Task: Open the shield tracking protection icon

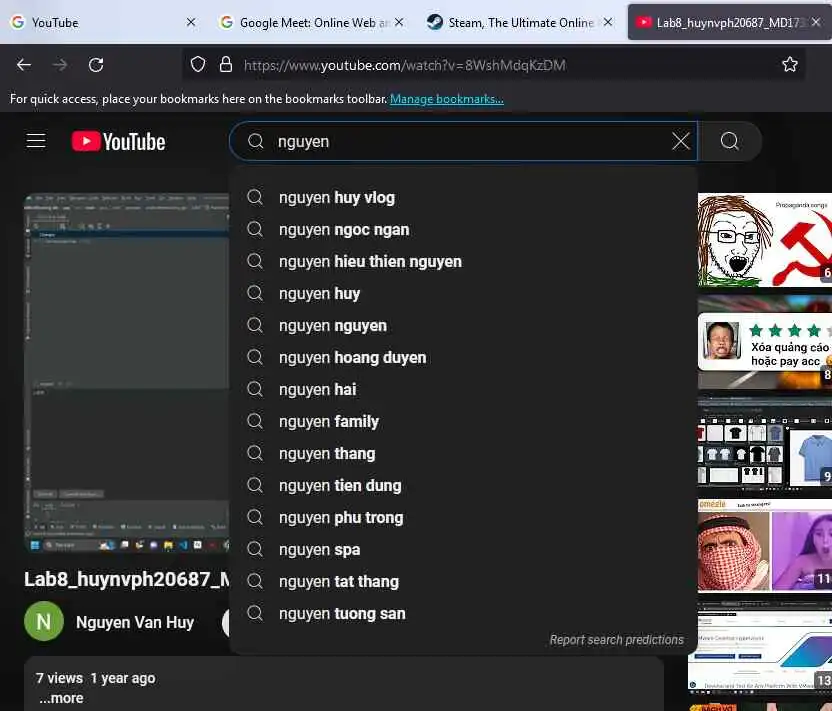Action: coord(198,64)
